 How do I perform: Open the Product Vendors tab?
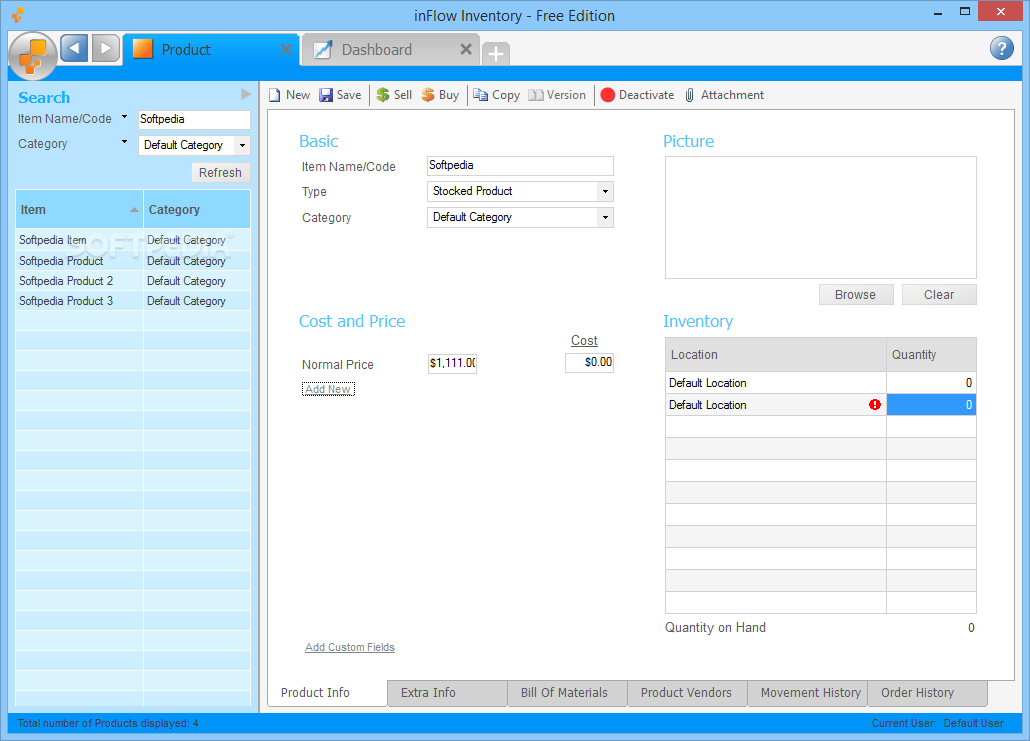tap(686, 692)
